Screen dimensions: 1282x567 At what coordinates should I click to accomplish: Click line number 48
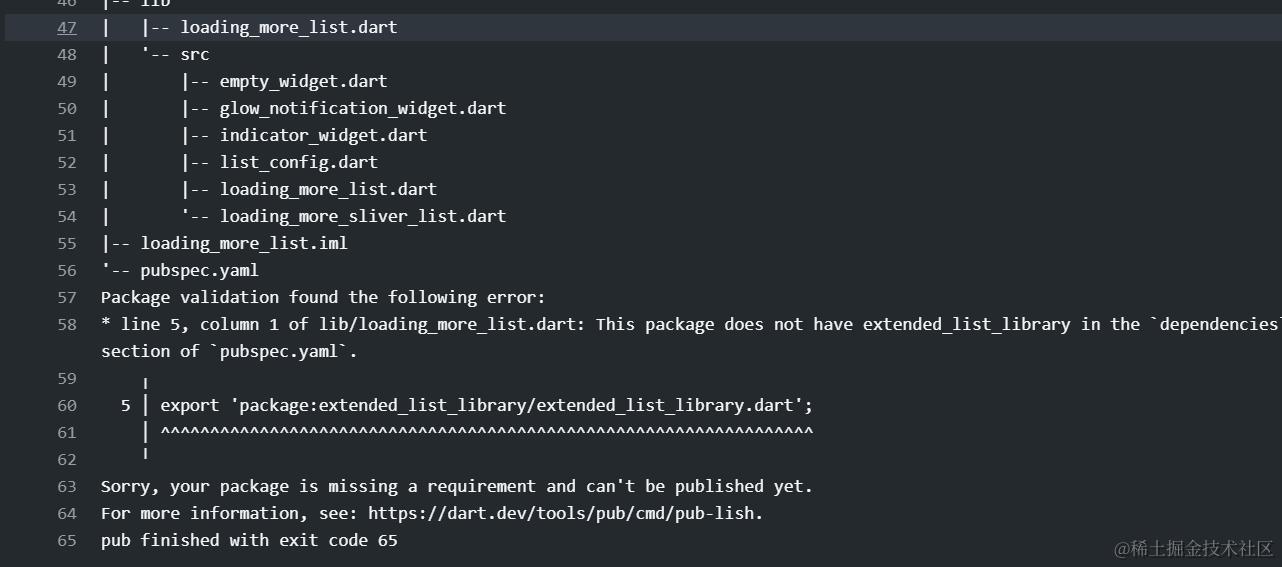[66, 54]
